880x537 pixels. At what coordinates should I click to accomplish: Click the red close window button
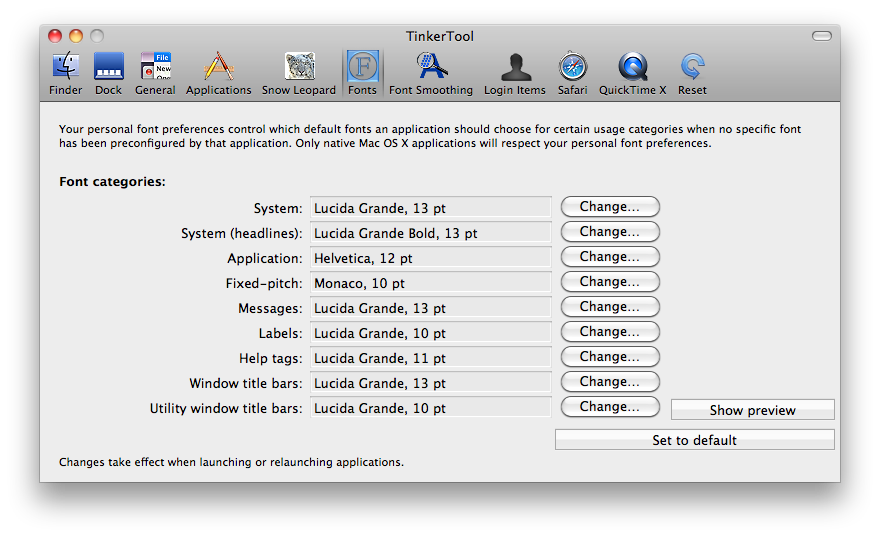pos(55,36)
